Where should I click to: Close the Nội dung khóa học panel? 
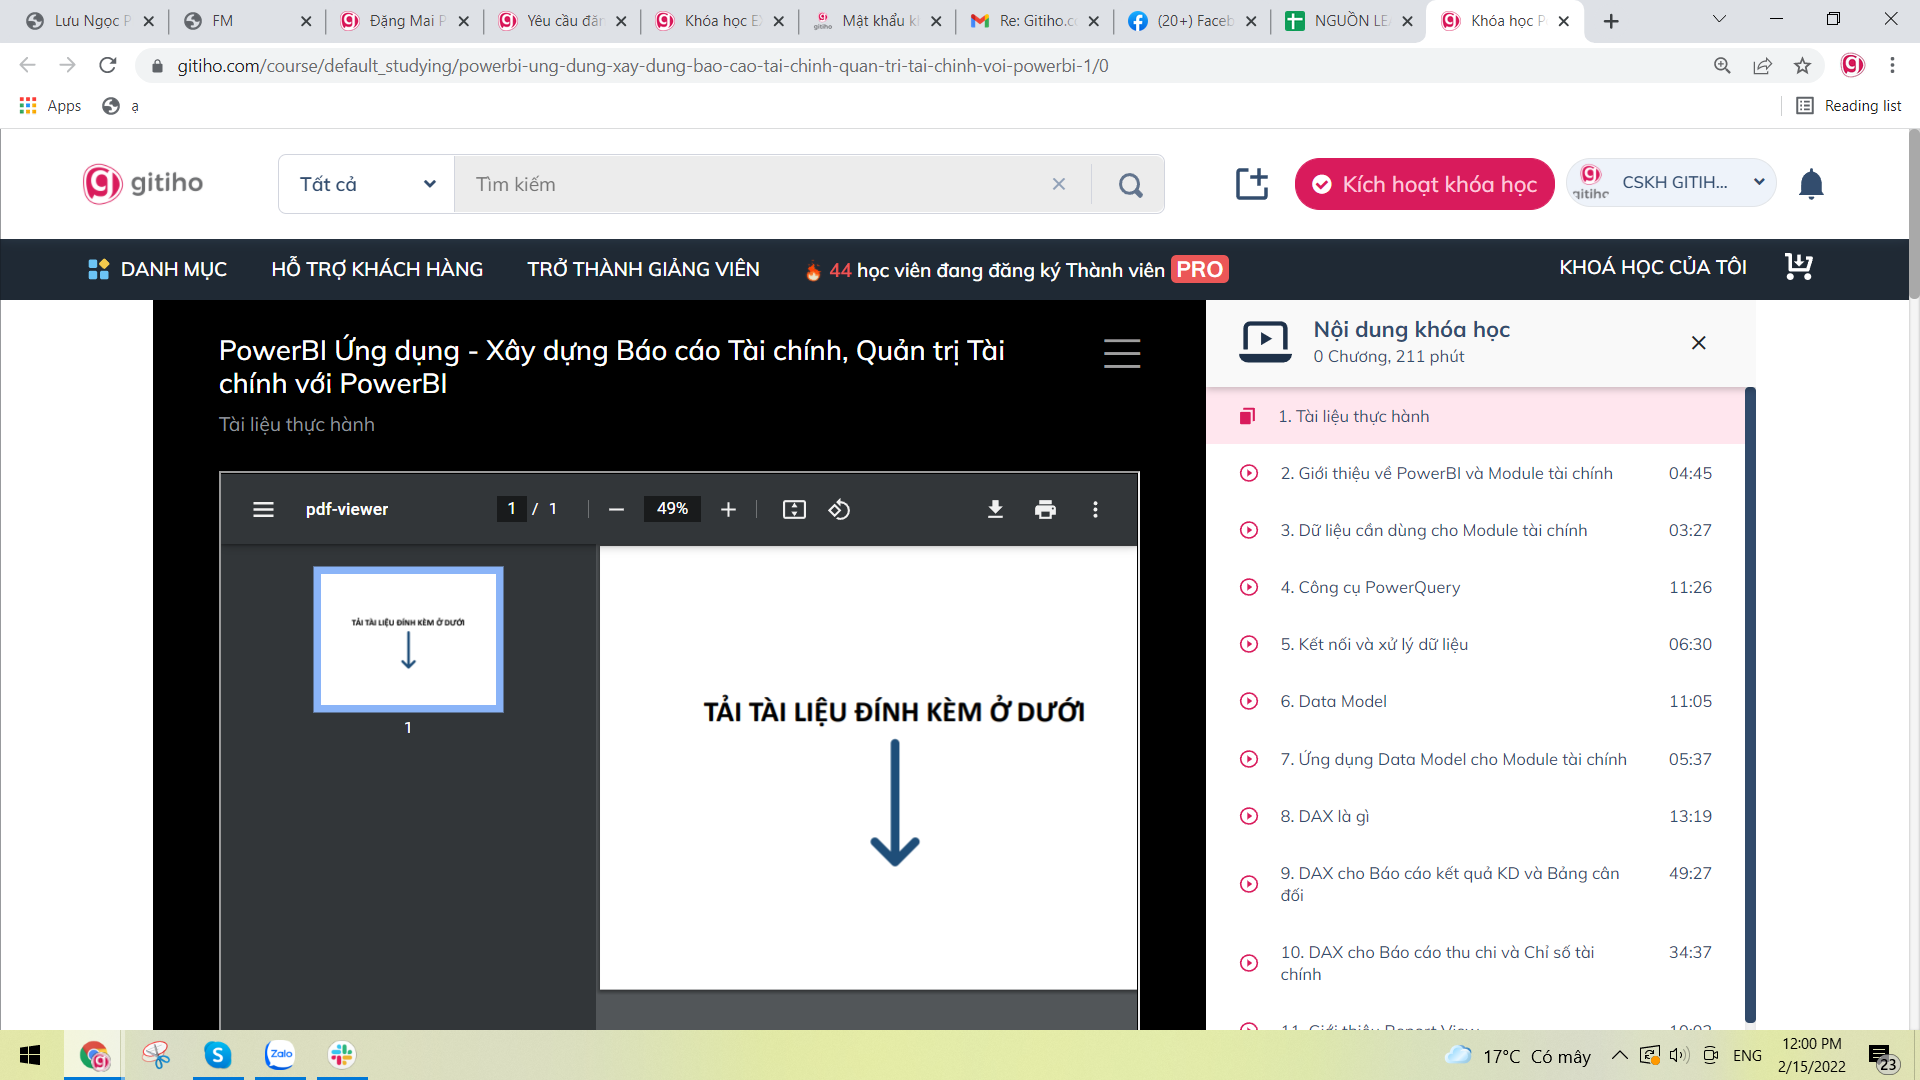(x=1698, y=343)
